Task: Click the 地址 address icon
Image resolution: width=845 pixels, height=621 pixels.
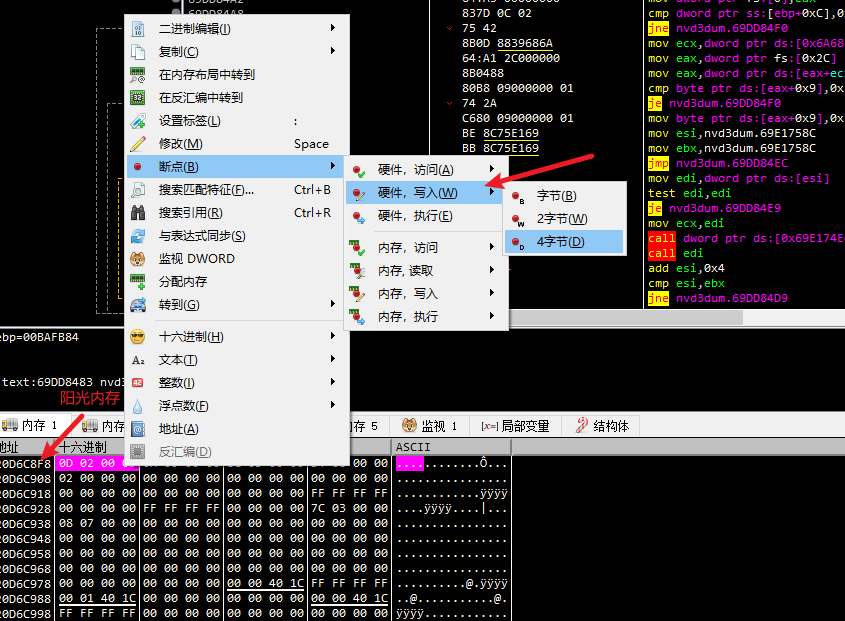Action: click(138, 429)
